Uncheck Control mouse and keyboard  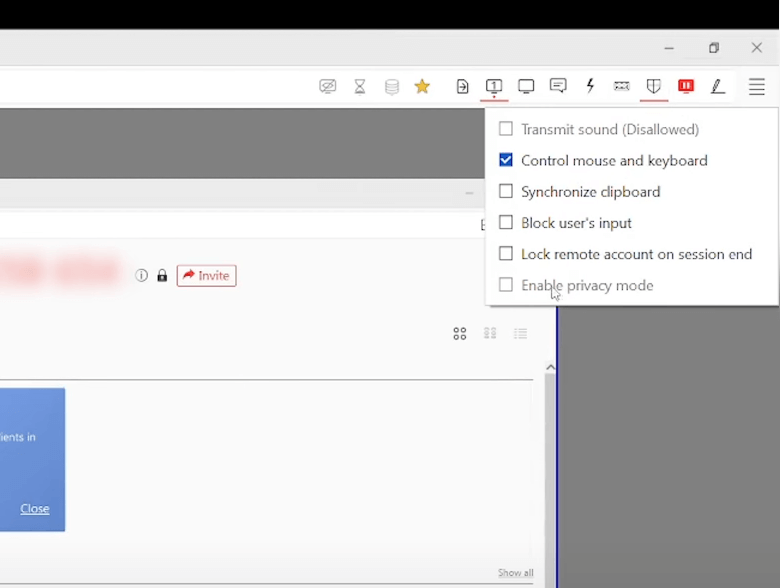pos(506,160)
